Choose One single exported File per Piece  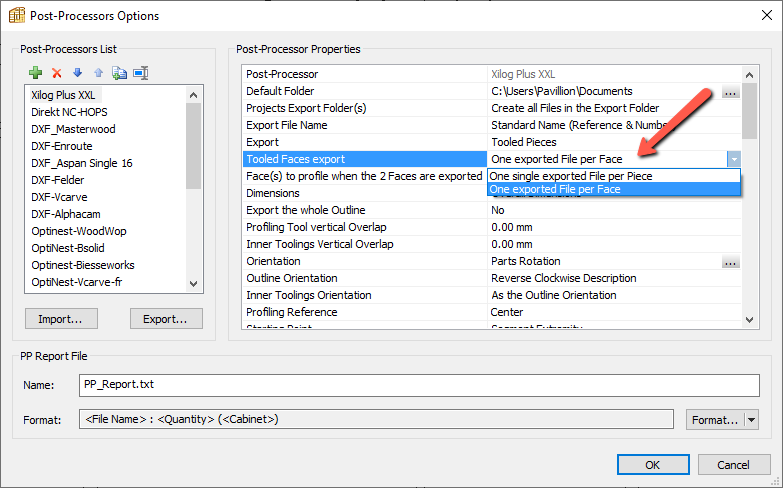tap(614, 176)
